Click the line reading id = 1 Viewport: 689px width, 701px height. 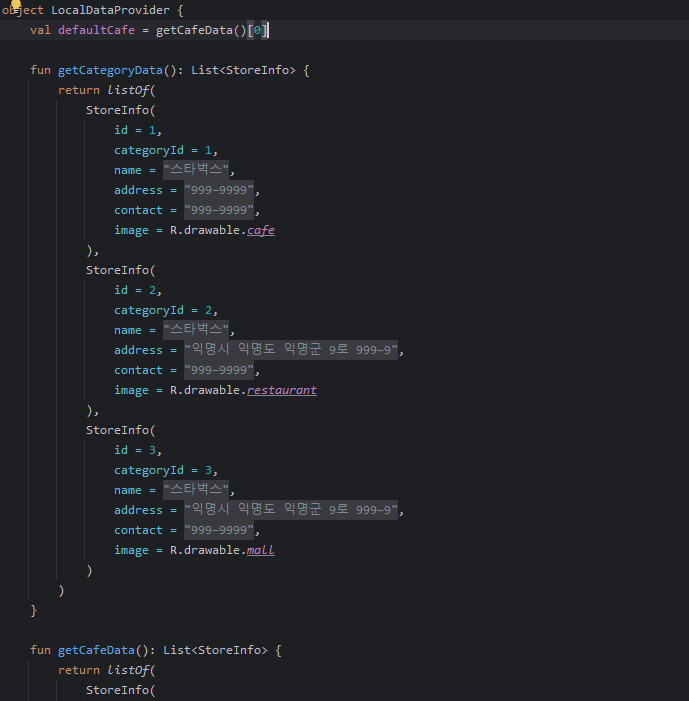(x=138, y=130)
